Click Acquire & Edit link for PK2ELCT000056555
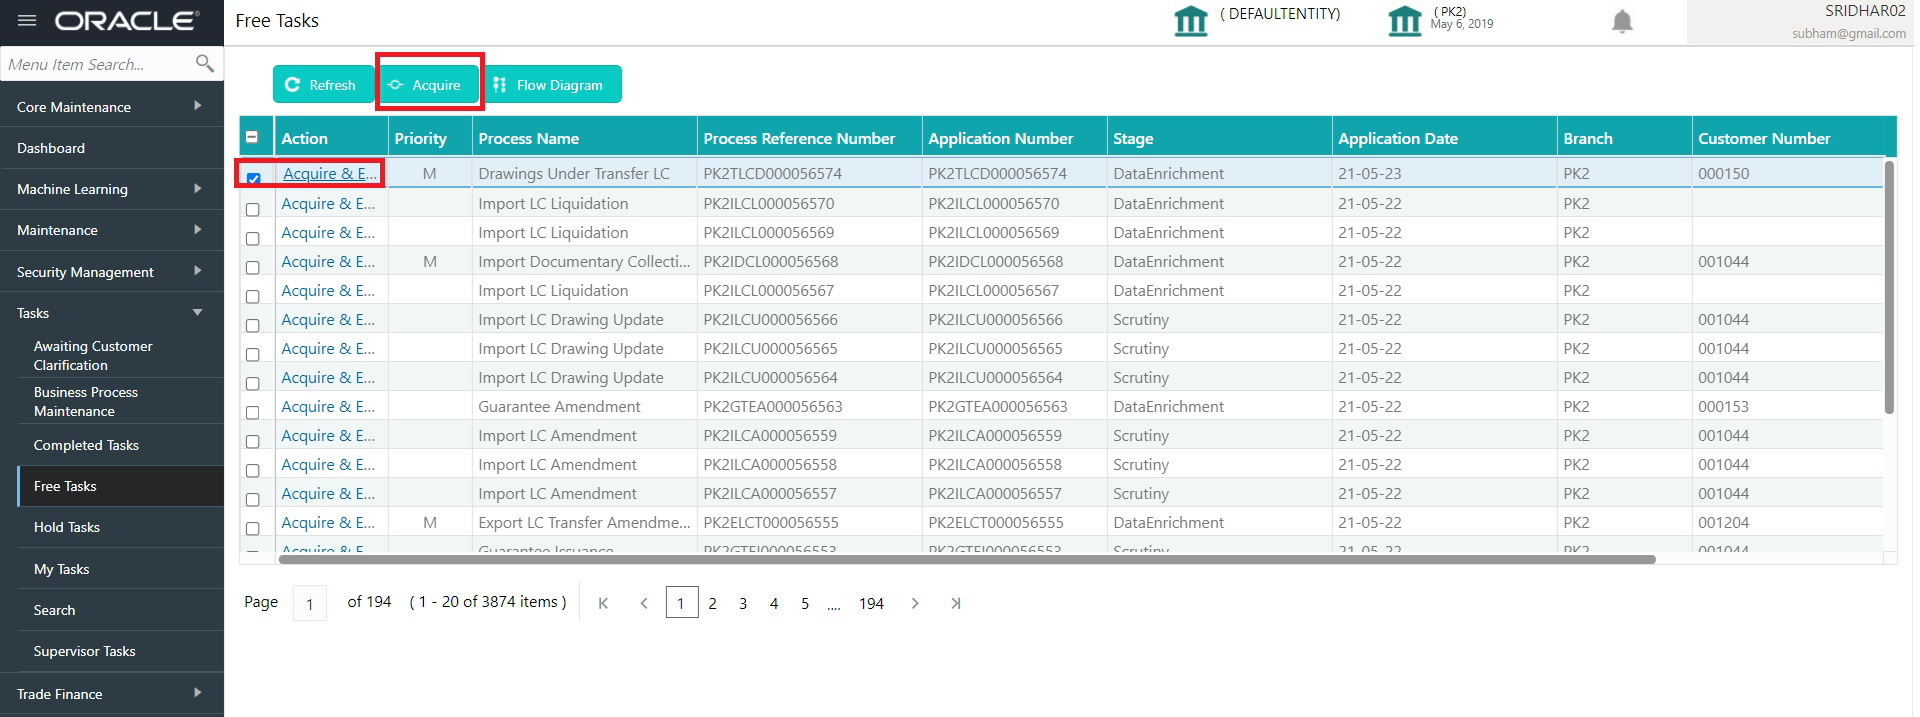Screen dimensions: 1920x717 coord(328,522)
